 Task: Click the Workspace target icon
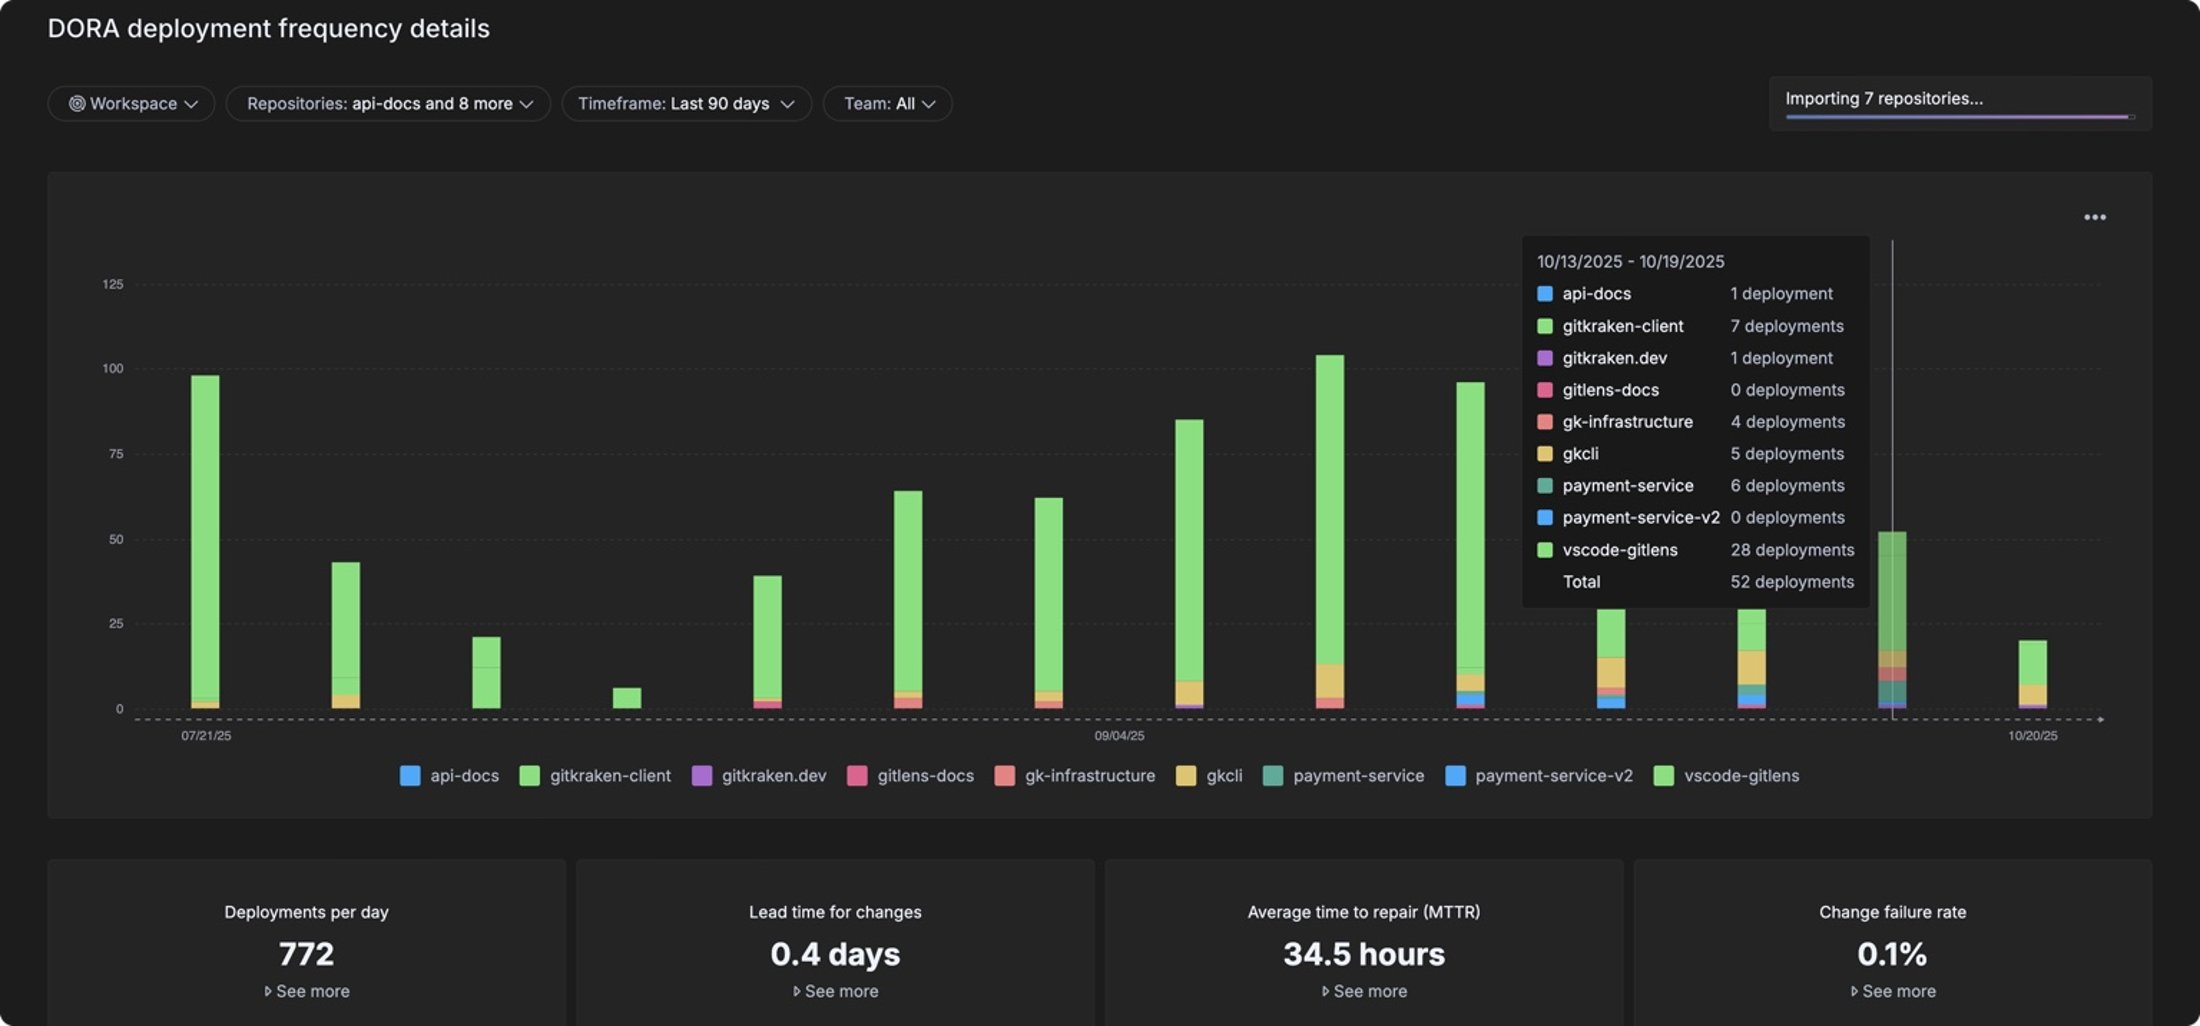[x=76, y=103]
